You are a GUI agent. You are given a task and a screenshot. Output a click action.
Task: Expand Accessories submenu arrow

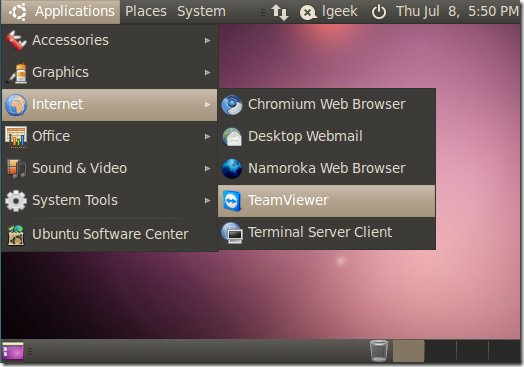[x=208, y=40]
